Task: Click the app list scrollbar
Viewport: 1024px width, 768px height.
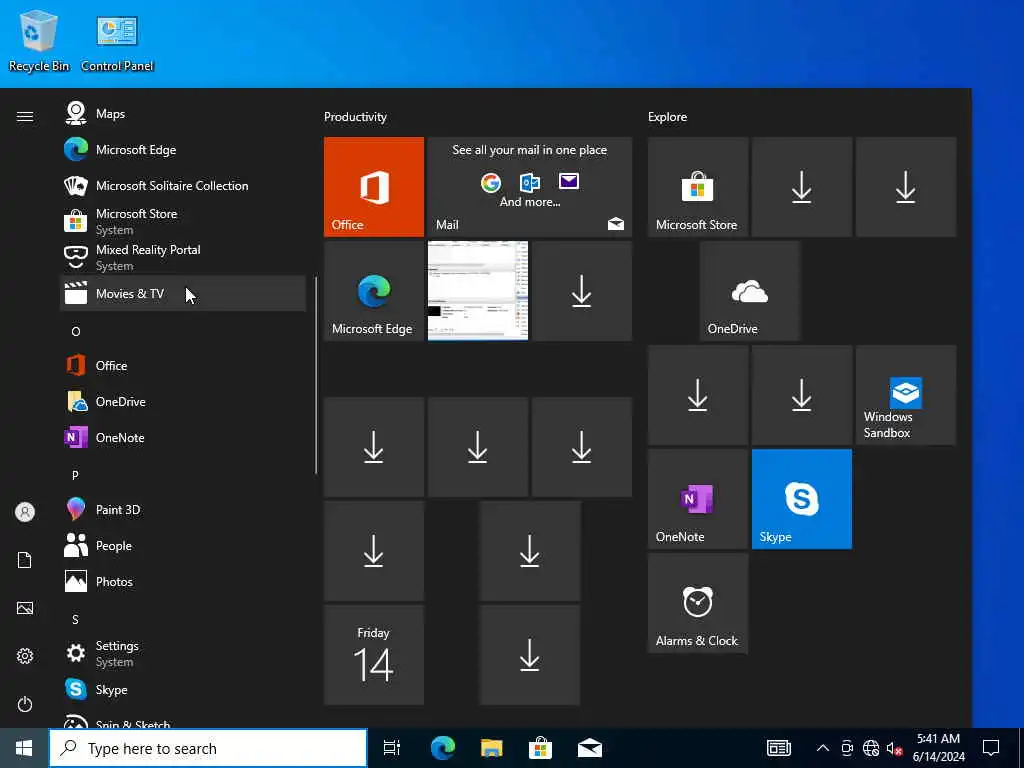Action: 316,376
